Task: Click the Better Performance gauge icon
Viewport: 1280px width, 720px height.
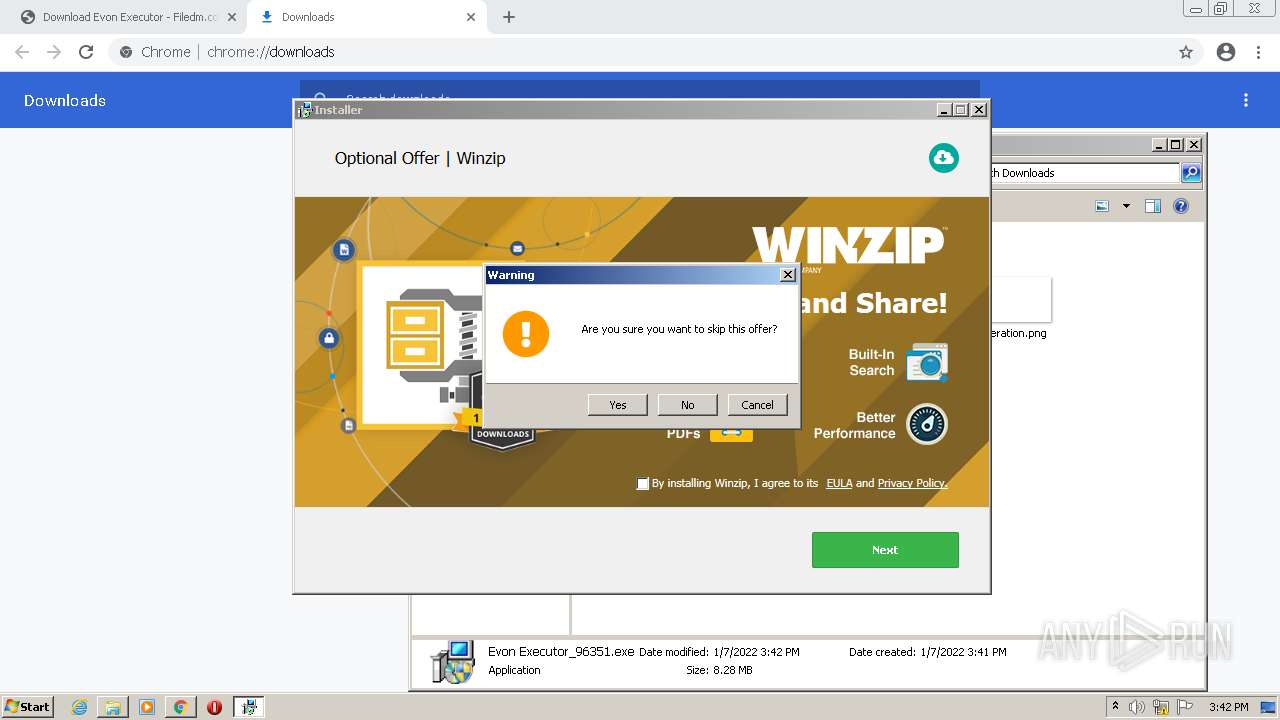Action: pyautogui.click(x=927, y=424)
